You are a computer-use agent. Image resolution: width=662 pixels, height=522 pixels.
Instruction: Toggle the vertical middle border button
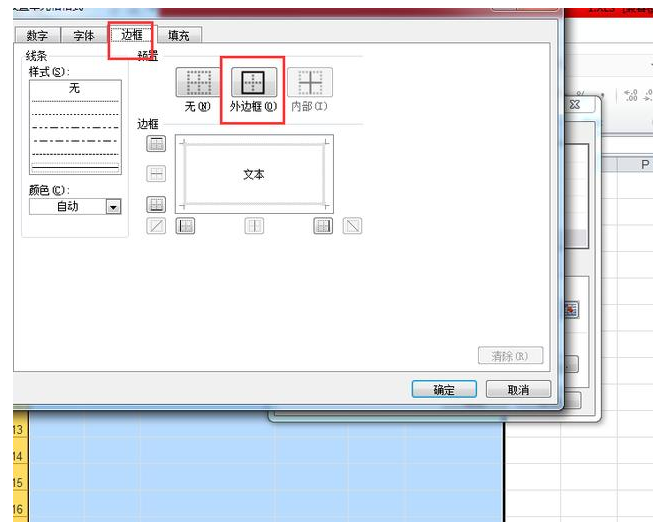point(254,226)
